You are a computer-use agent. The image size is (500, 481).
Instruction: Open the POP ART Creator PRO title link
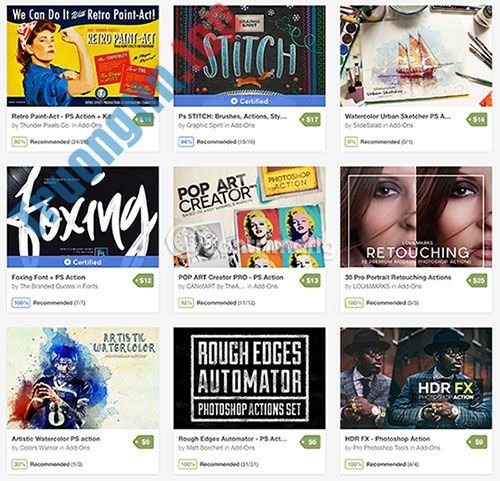[x=231, y=277]
